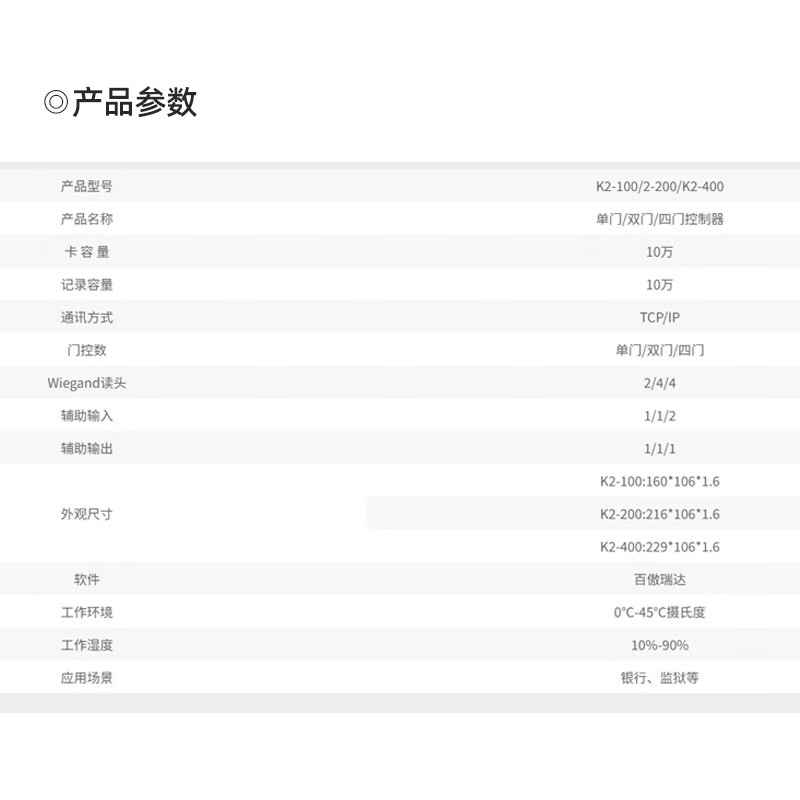Click the K2-100/2-200/K2-400 model value
The image size is (800, 800).
point(659,186)
